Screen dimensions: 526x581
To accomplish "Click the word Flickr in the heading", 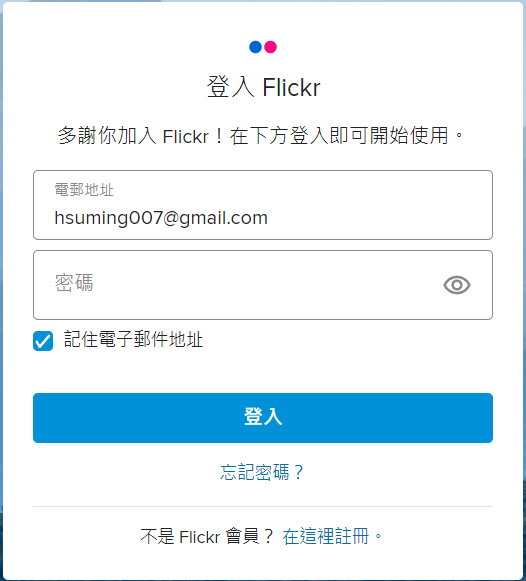I will [x=292, y=87].
